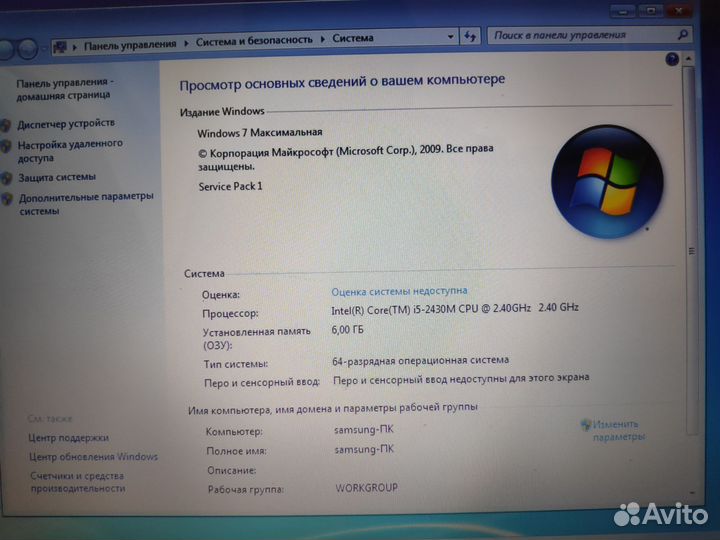
Task: Expand arrow after Система и безопасность breadcrumb
Action: pos(322,39)
